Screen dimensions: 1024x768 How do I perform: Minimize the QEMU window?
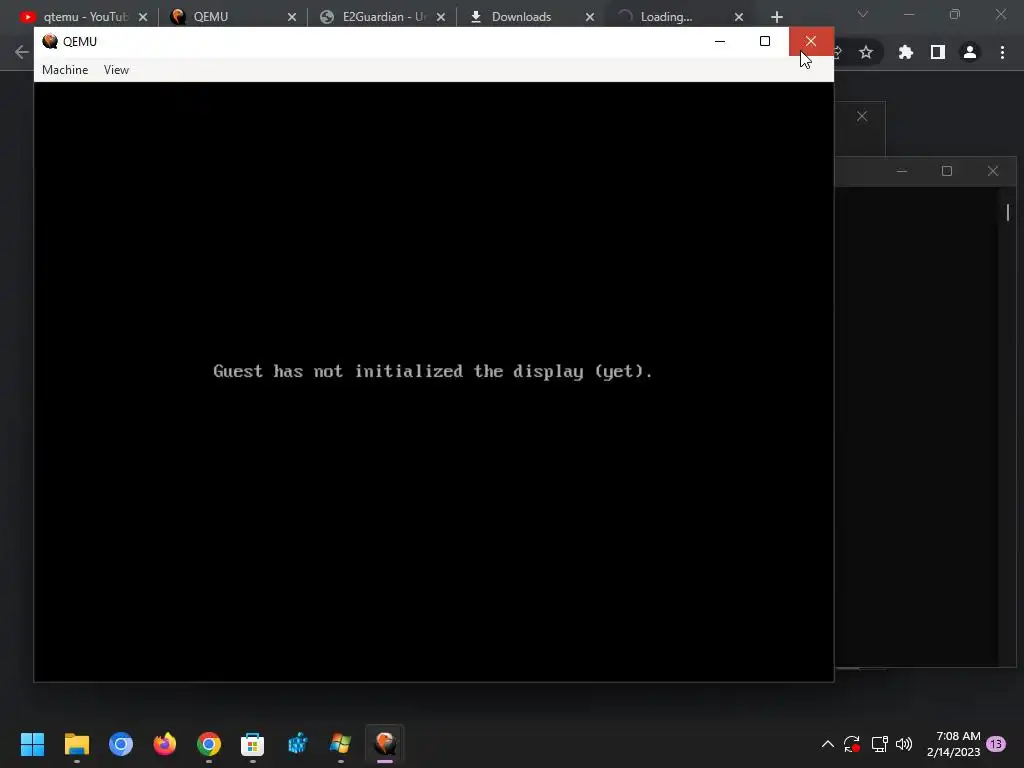click(720, 41)
